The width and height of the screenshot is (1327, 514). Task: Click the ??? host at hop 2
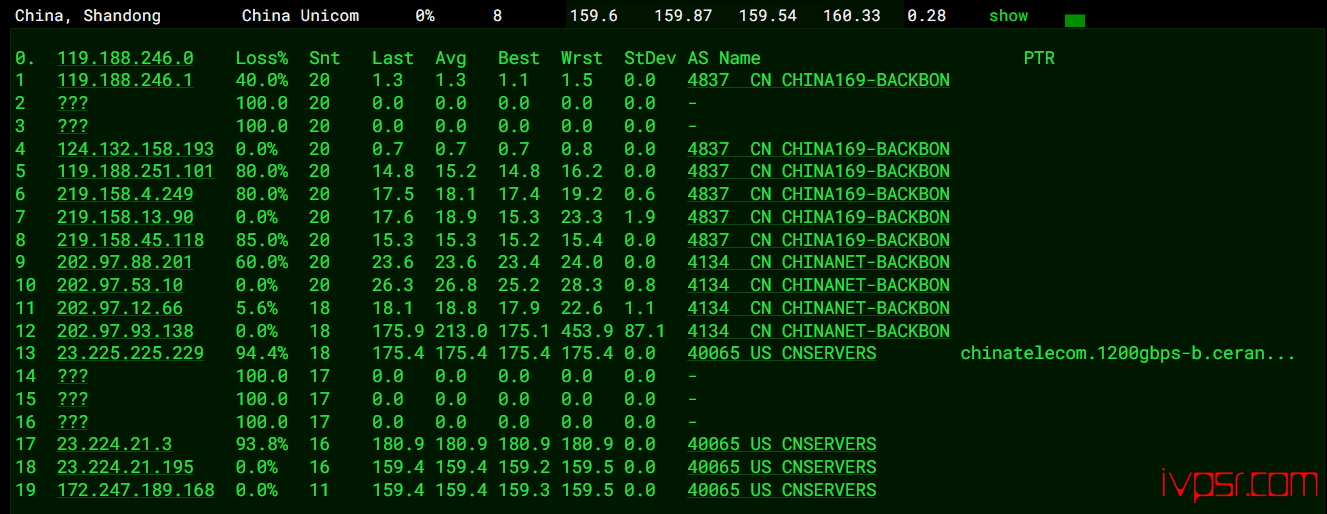tap(72, 103)
